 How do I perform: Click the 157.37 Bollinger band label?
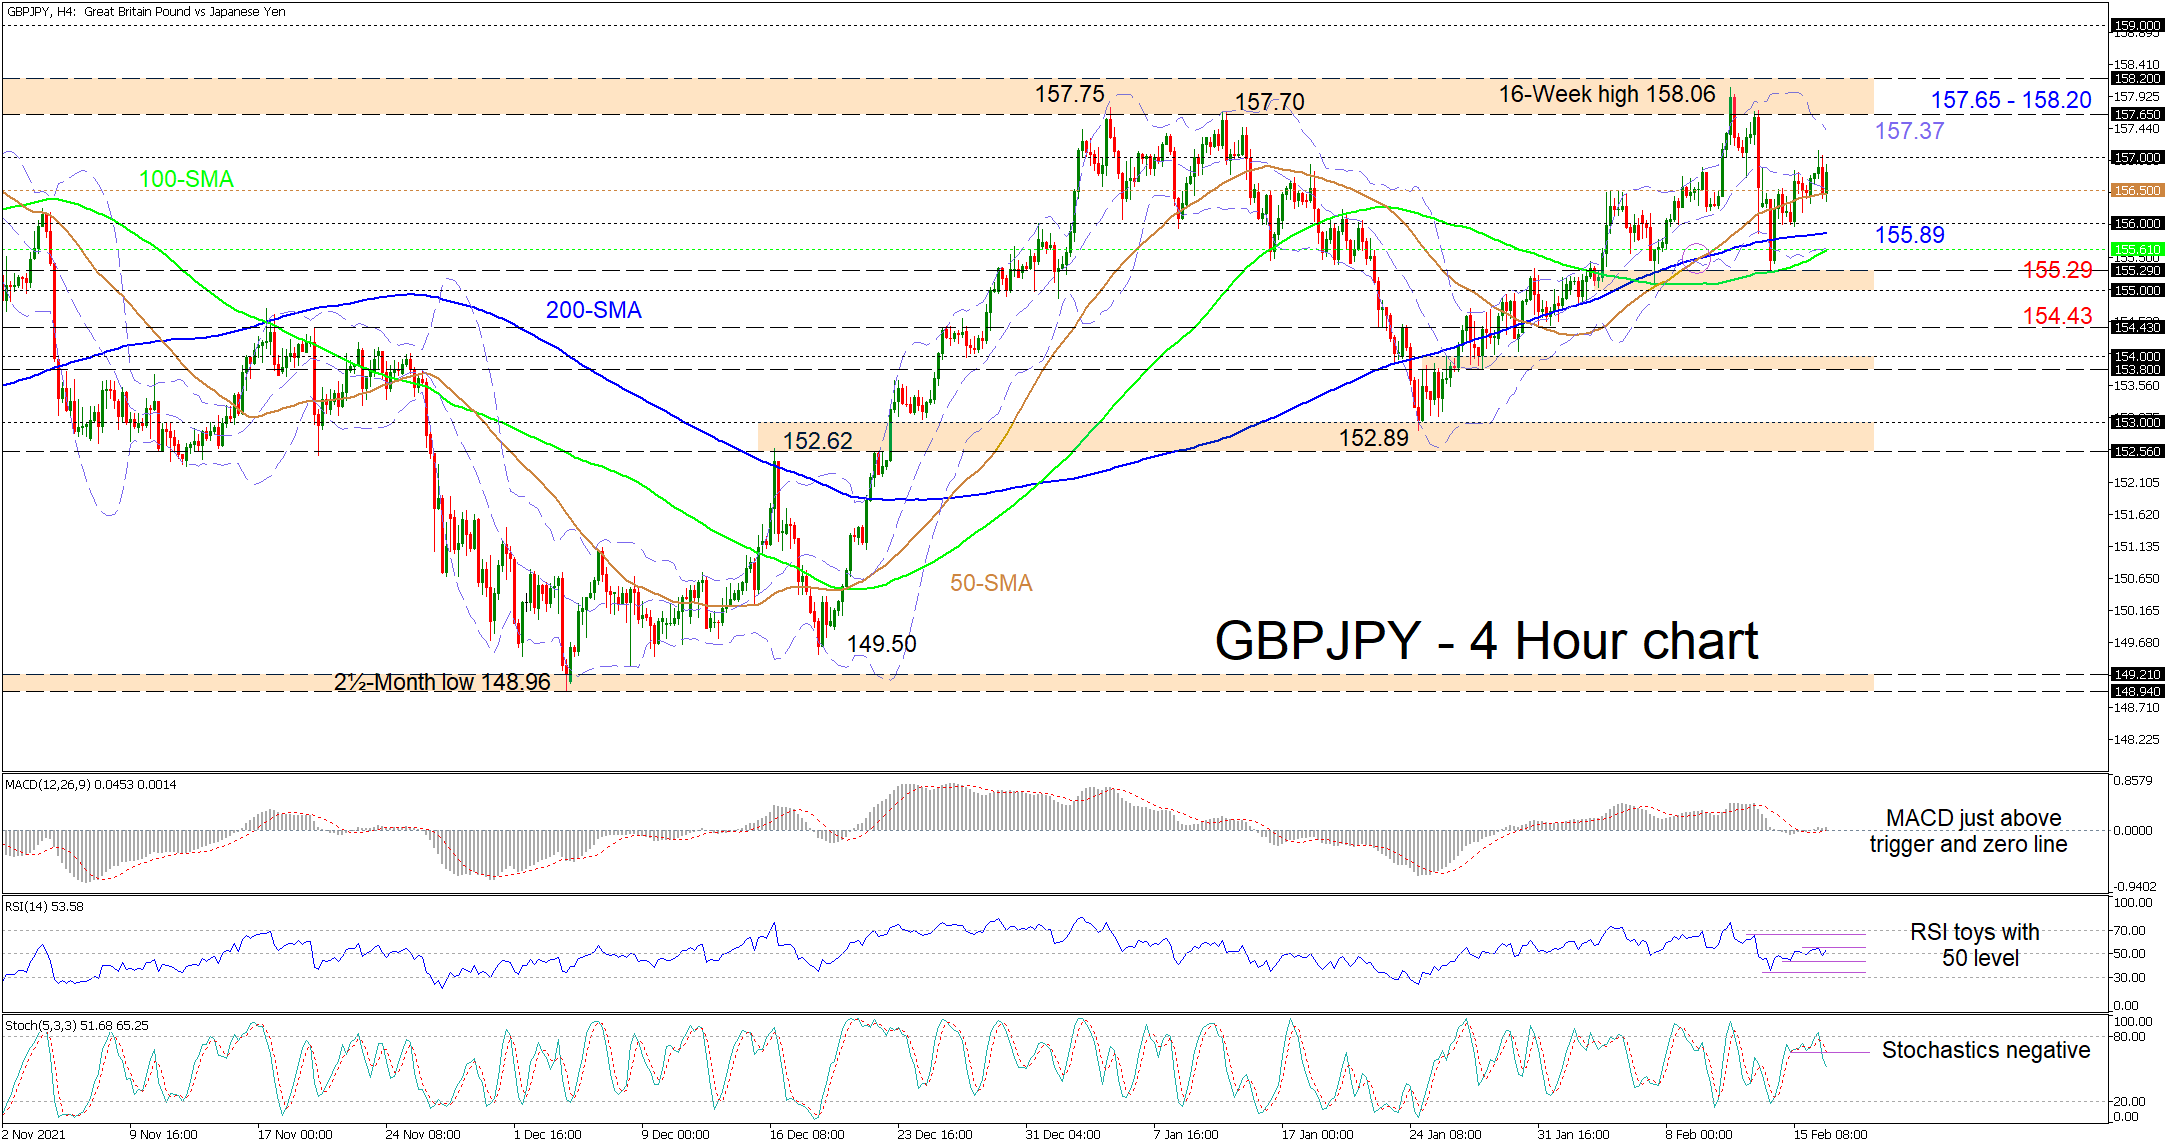point(1908,131)
